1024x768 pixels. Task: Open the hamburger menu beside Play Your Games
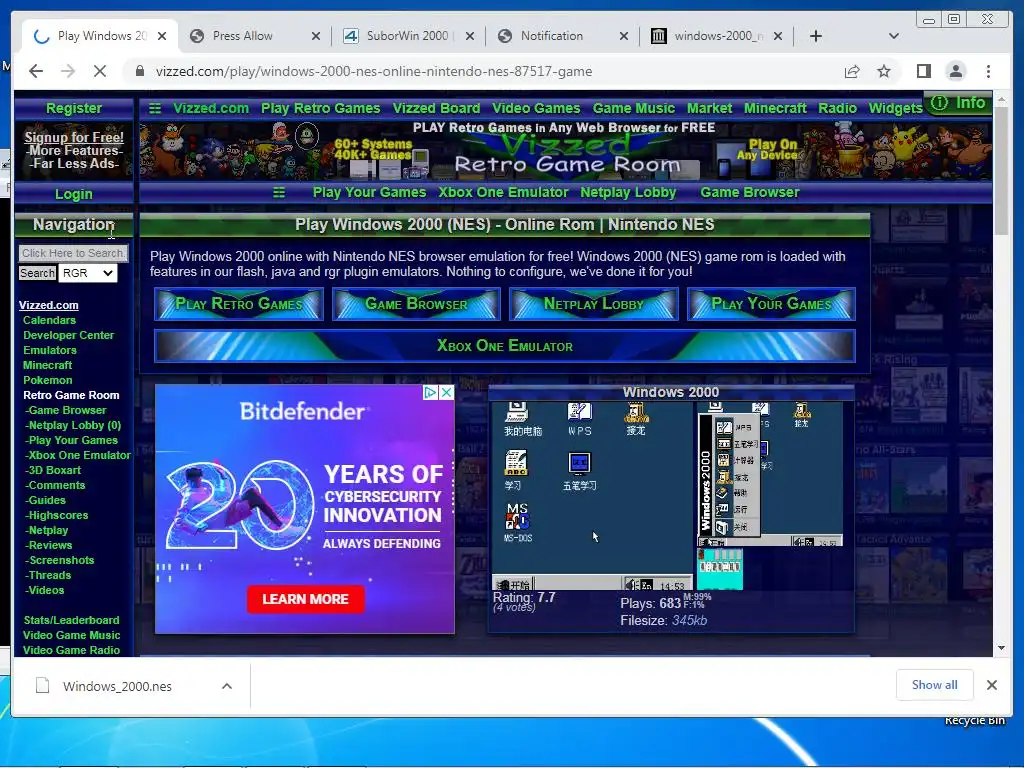279,193
